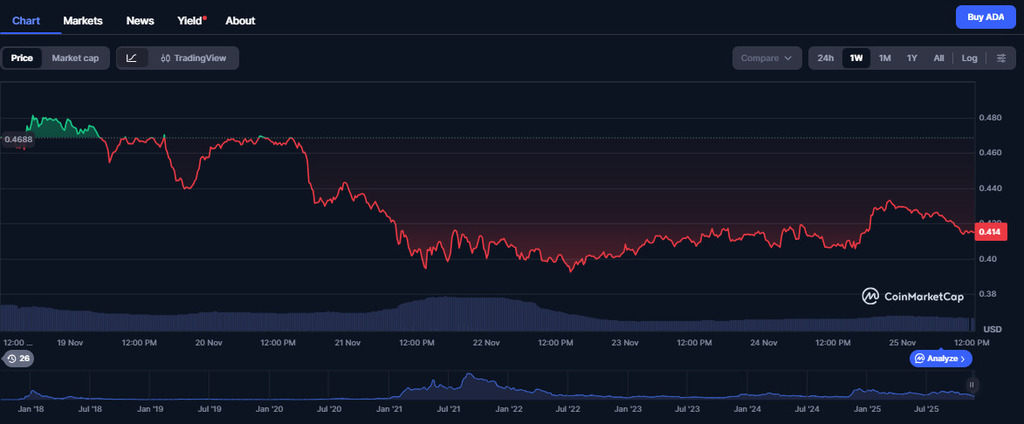Screen dimensions: 1024x424
Task: Click the current price 0.414 label
Action: [989, 232]
